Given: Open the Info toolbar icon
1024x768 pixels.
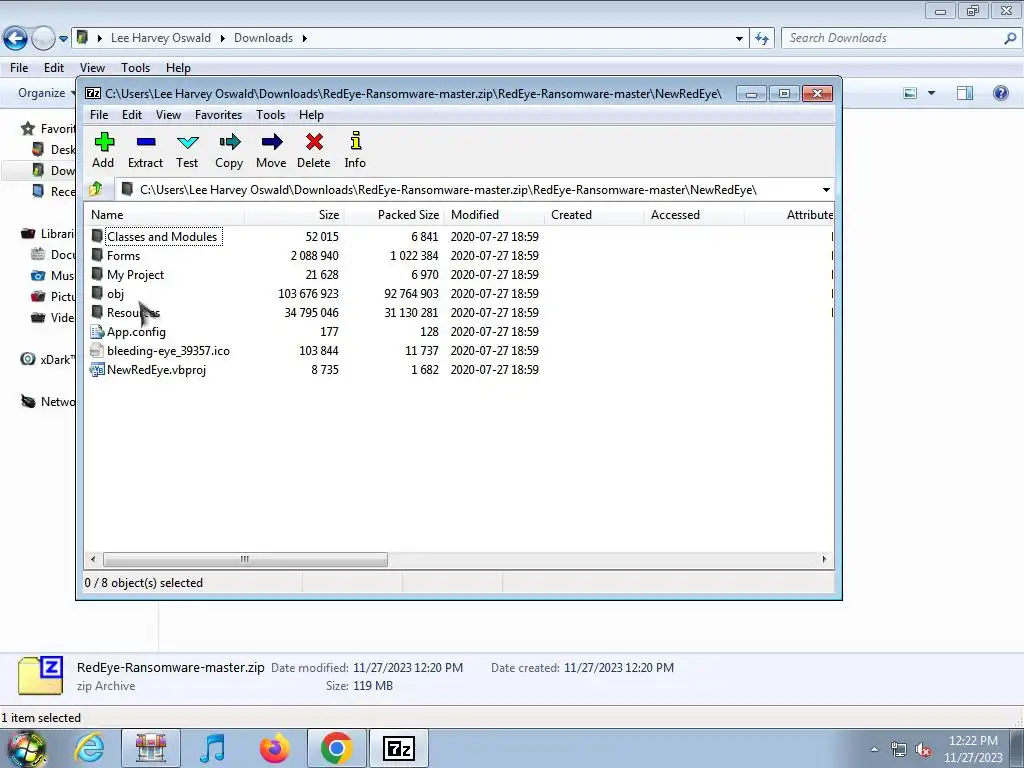Looking at the screenshot, I should pyautogui.click(x=355, y=141).
